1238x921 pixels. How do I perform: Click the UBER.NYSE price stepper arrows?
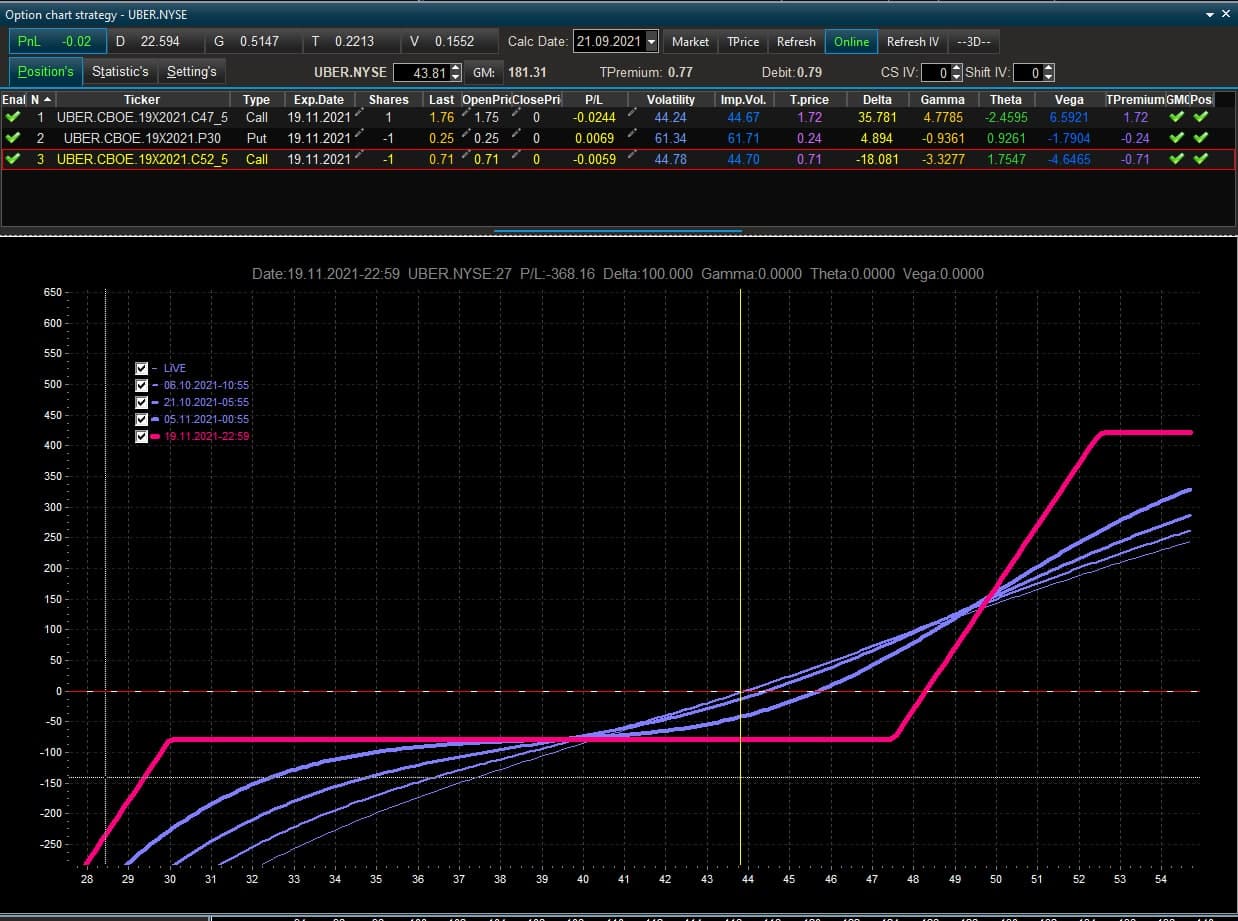[456, 72]
